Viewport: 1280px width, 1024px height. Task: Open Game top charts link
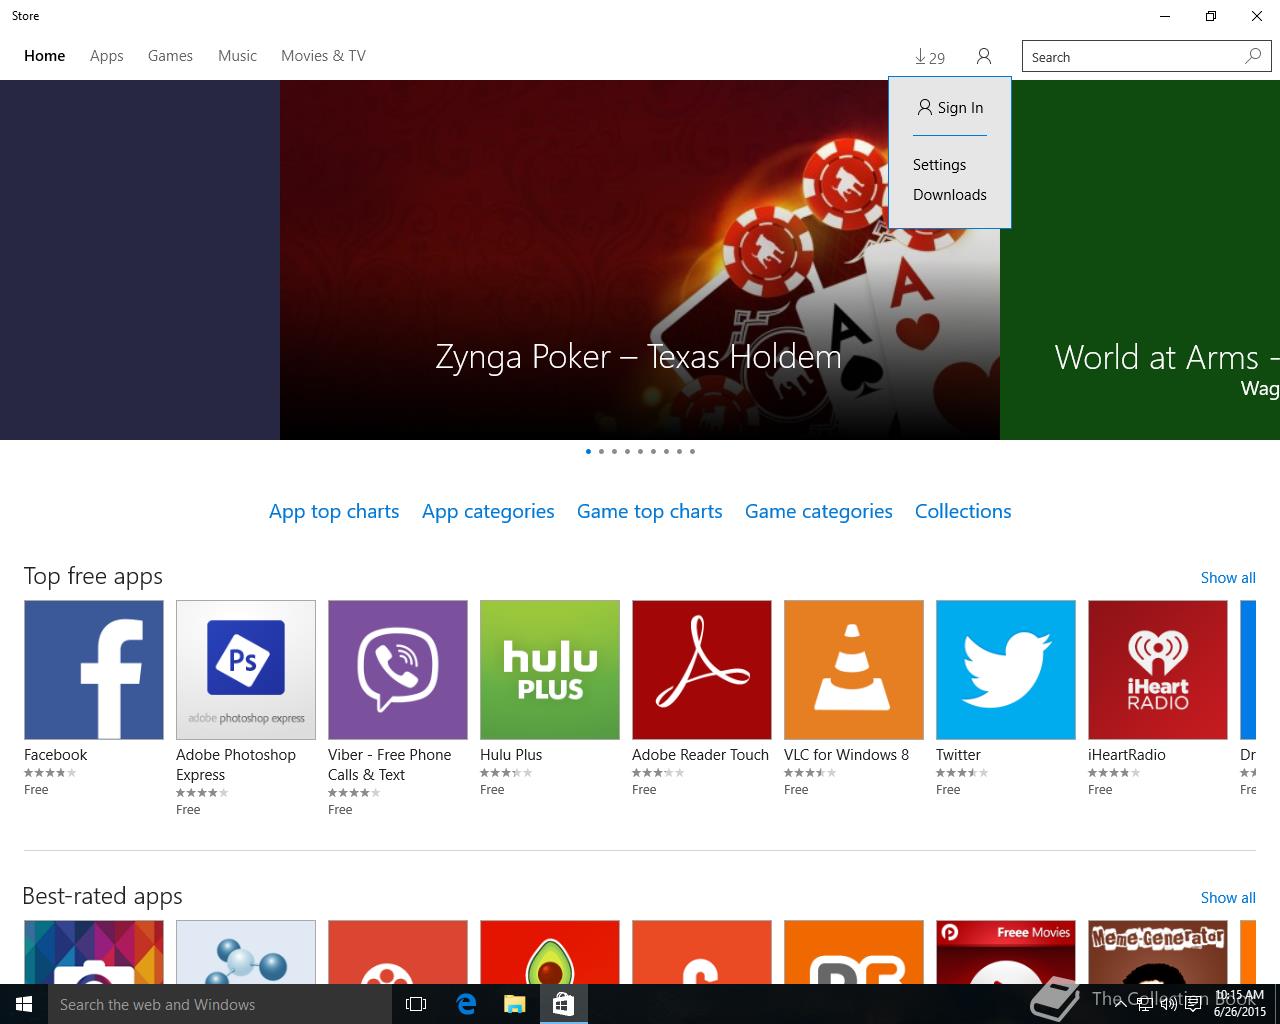click(x=650, y=511)
